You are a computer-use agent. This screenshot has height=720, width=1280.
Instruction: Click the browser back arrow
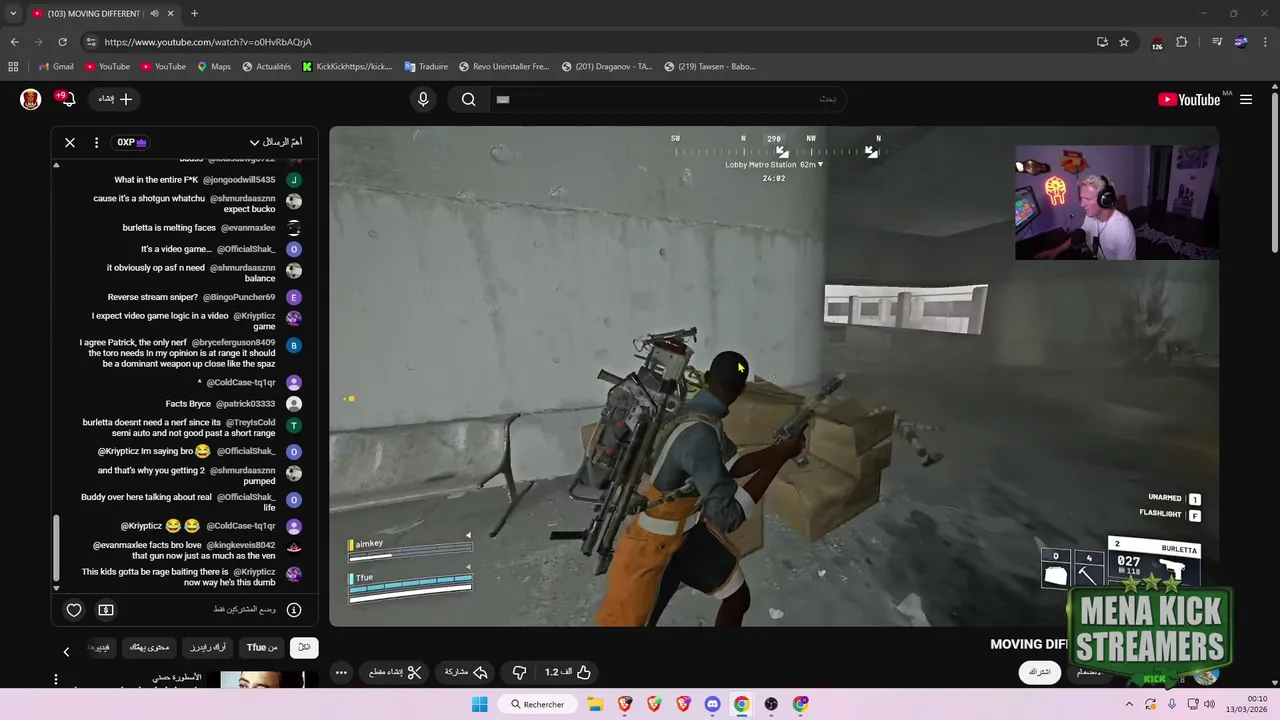(14, 42)
